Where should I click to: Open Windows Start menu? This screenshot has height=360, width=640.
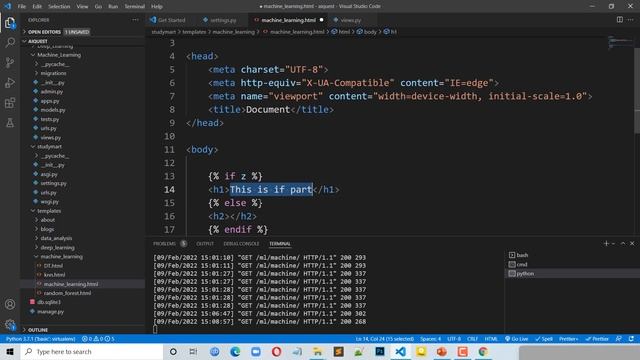pyautogui.click(x=10, y=351)
